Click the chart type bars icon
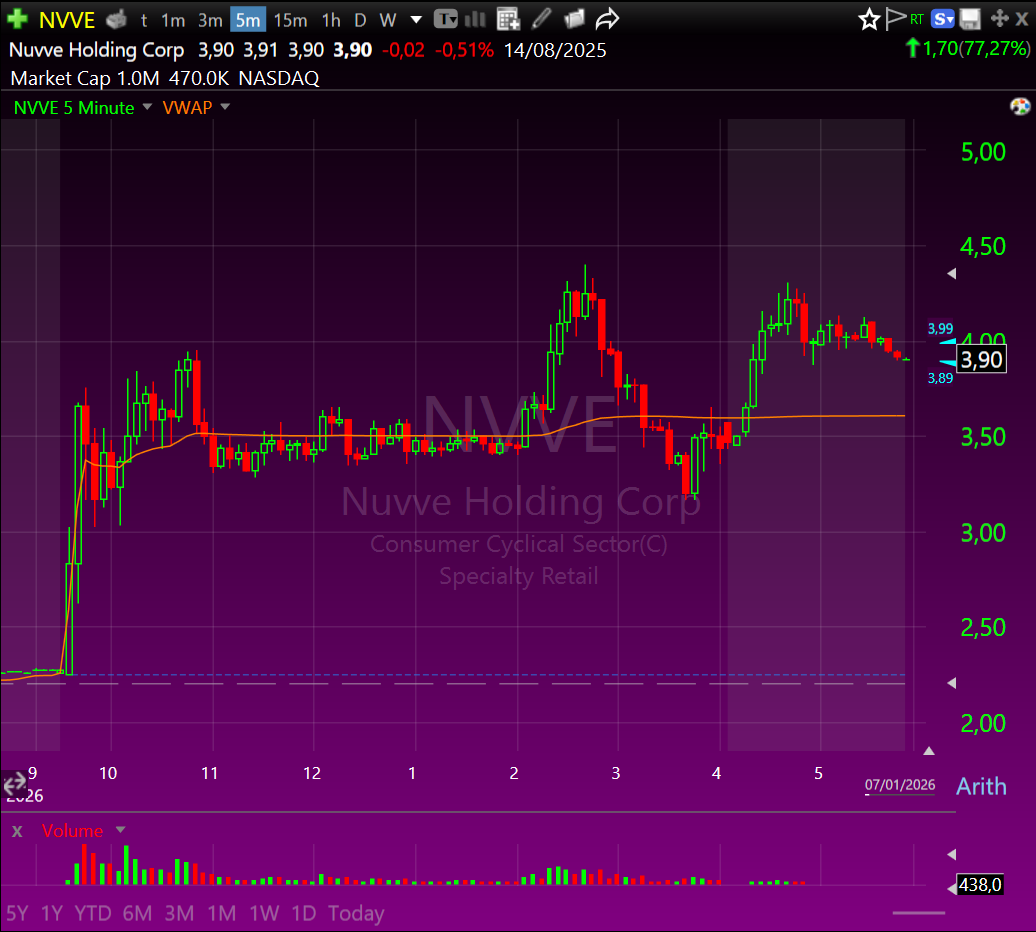The width and height of the screenshot is (1036, 932). [x=476, y=19]
